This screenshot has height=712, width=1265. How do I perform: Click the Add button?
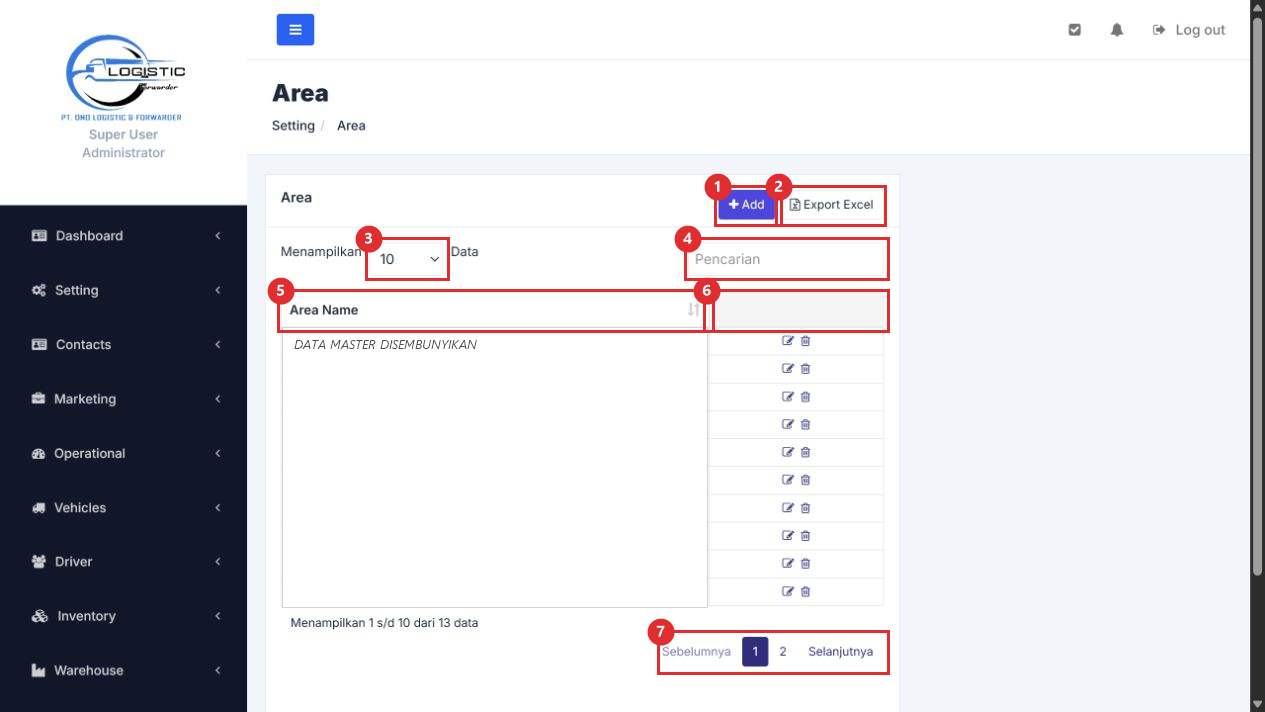pyautogui.click(x=746, y=204)
